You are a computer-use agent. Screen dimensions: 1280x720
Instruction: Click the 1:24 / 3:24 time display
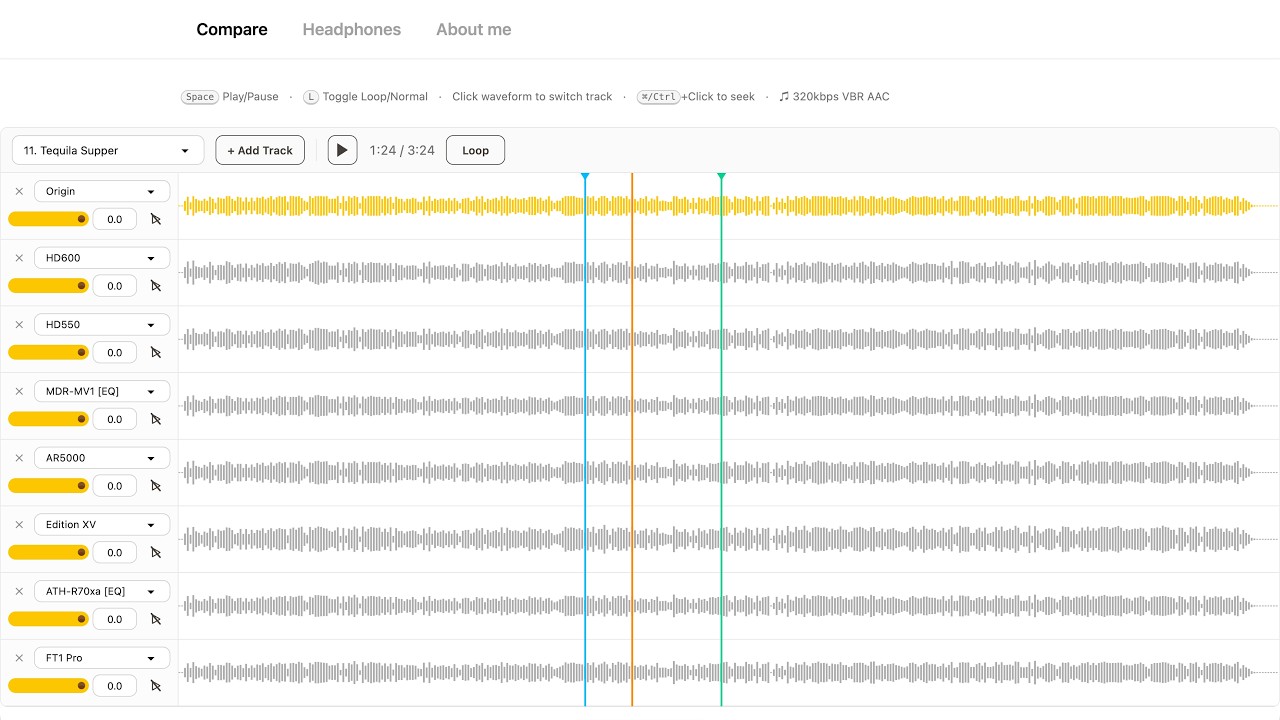click(x=402, y=150)
